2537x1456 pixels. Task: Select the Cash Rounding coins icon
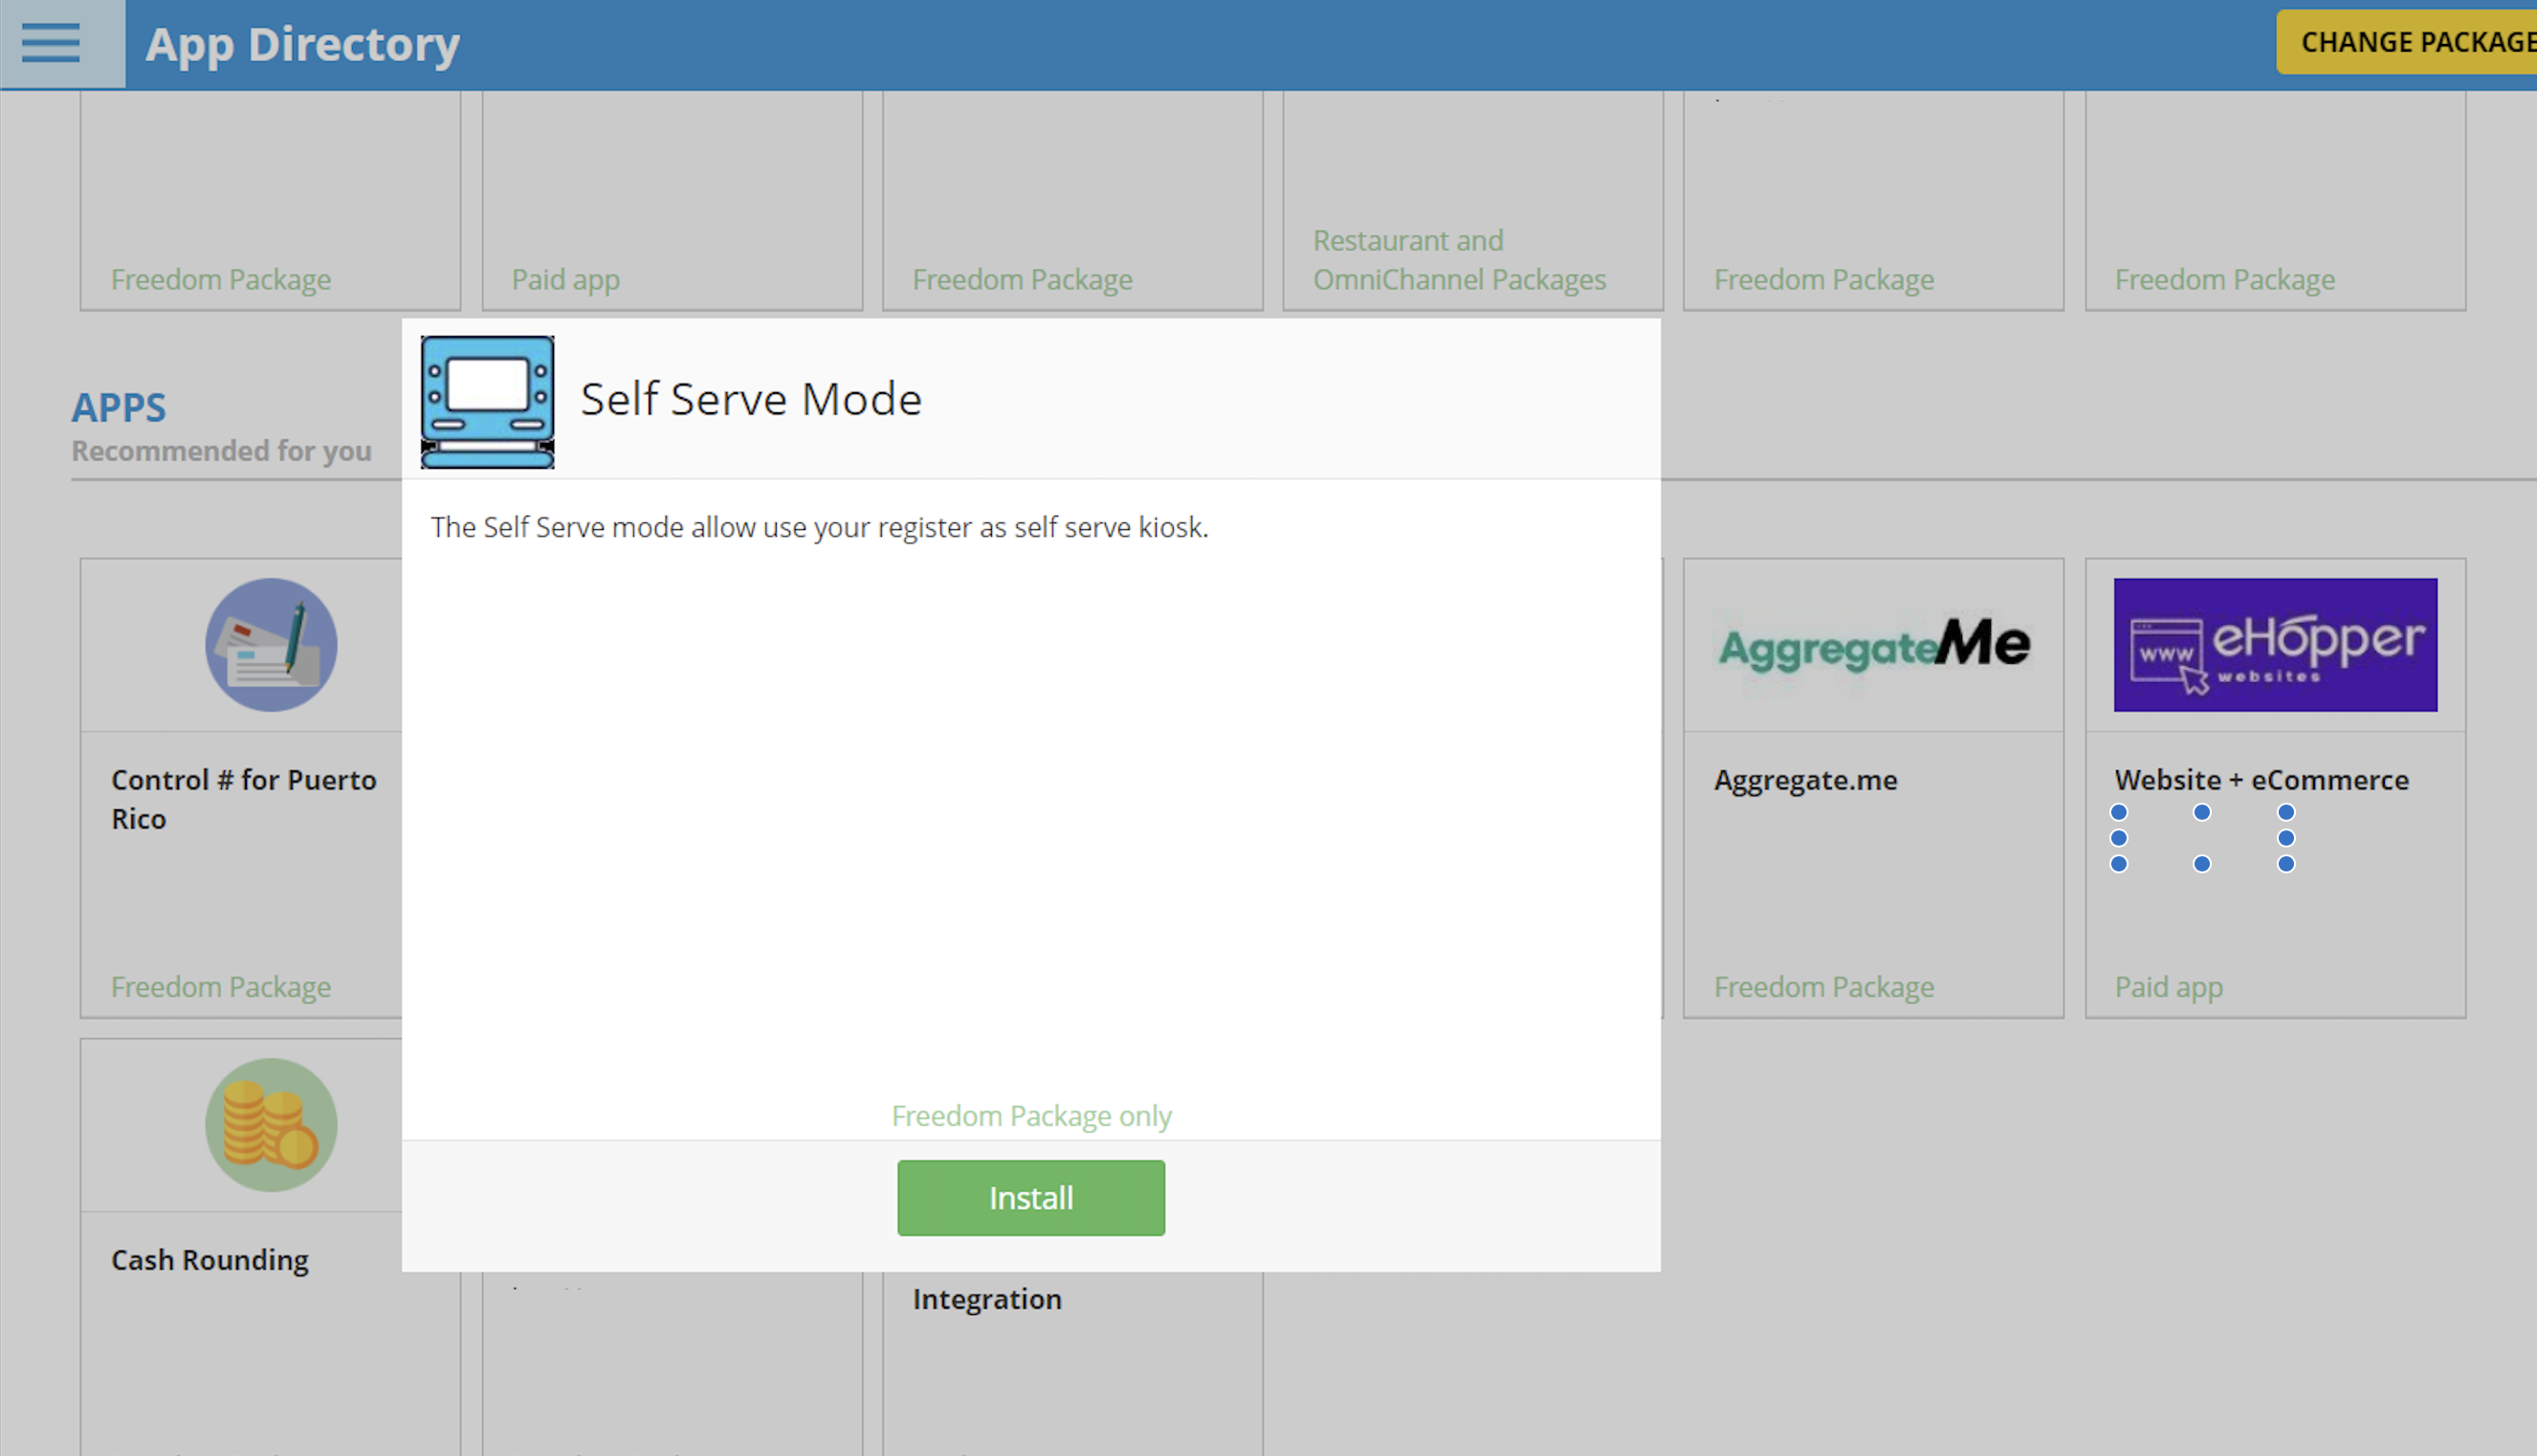click(x=271, y=1125)
